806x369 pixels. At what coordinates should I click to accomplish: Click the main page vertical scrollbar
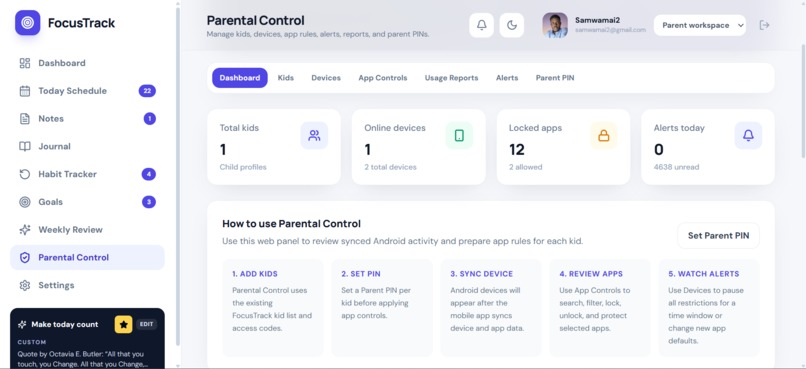coord(803,100)
